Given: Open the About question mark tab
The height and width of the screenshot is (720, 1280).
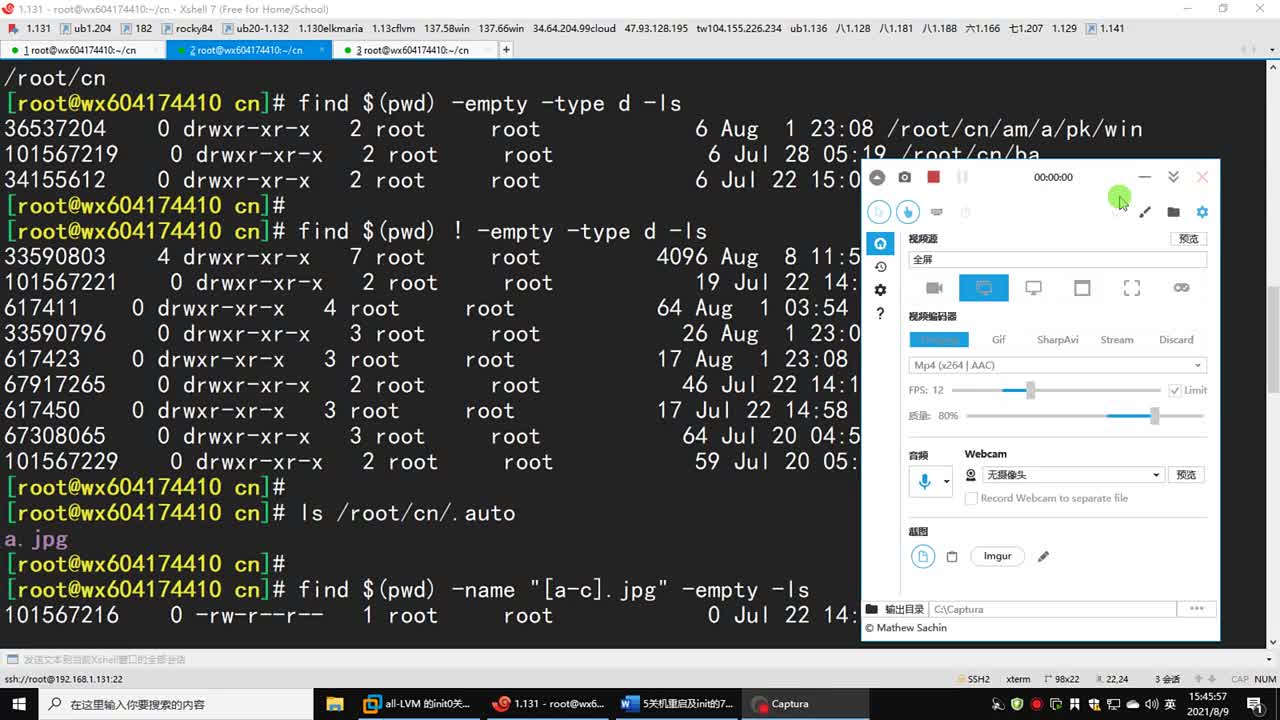Looking at the screenshot, I should pos(880,314).
